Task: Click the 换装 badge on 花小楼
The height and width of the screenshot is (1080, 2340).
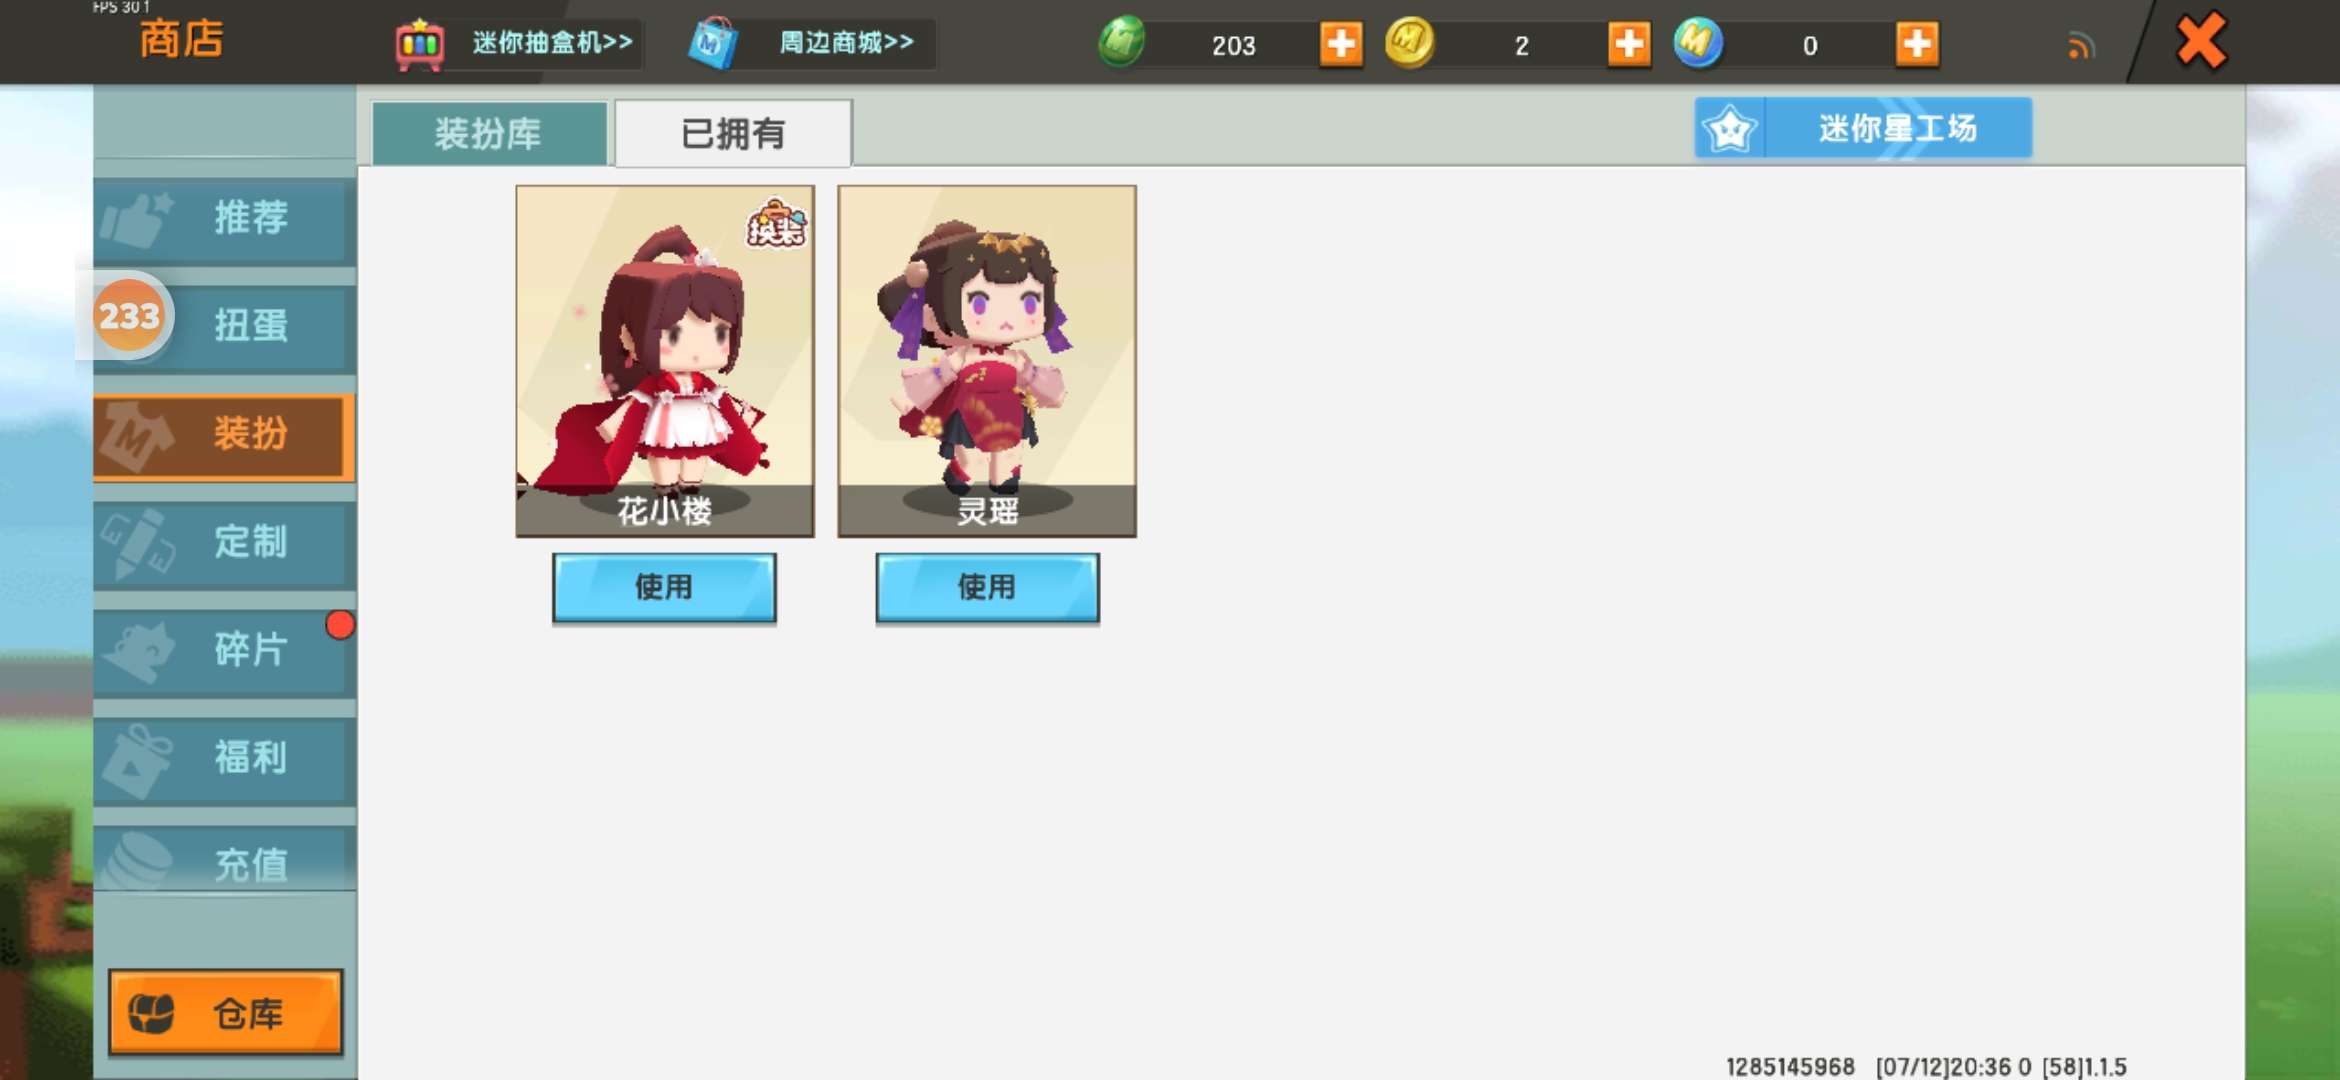Action: click(x=776, y=224)
